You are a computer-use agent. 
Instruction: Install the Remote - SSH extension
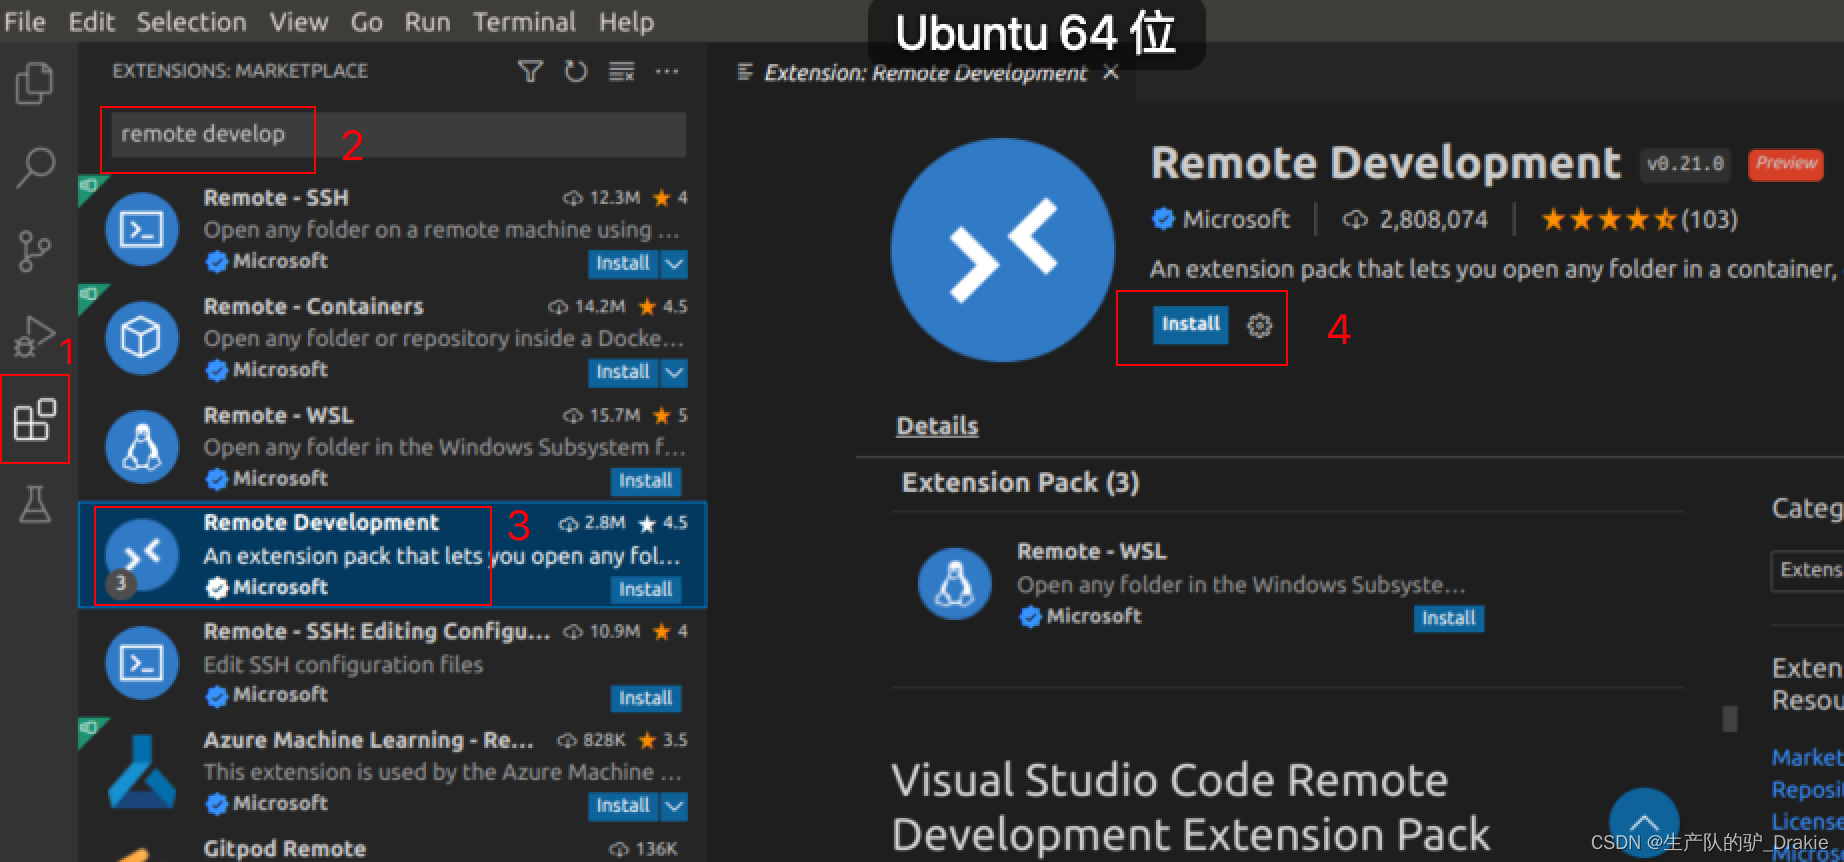tap(624, 263)
